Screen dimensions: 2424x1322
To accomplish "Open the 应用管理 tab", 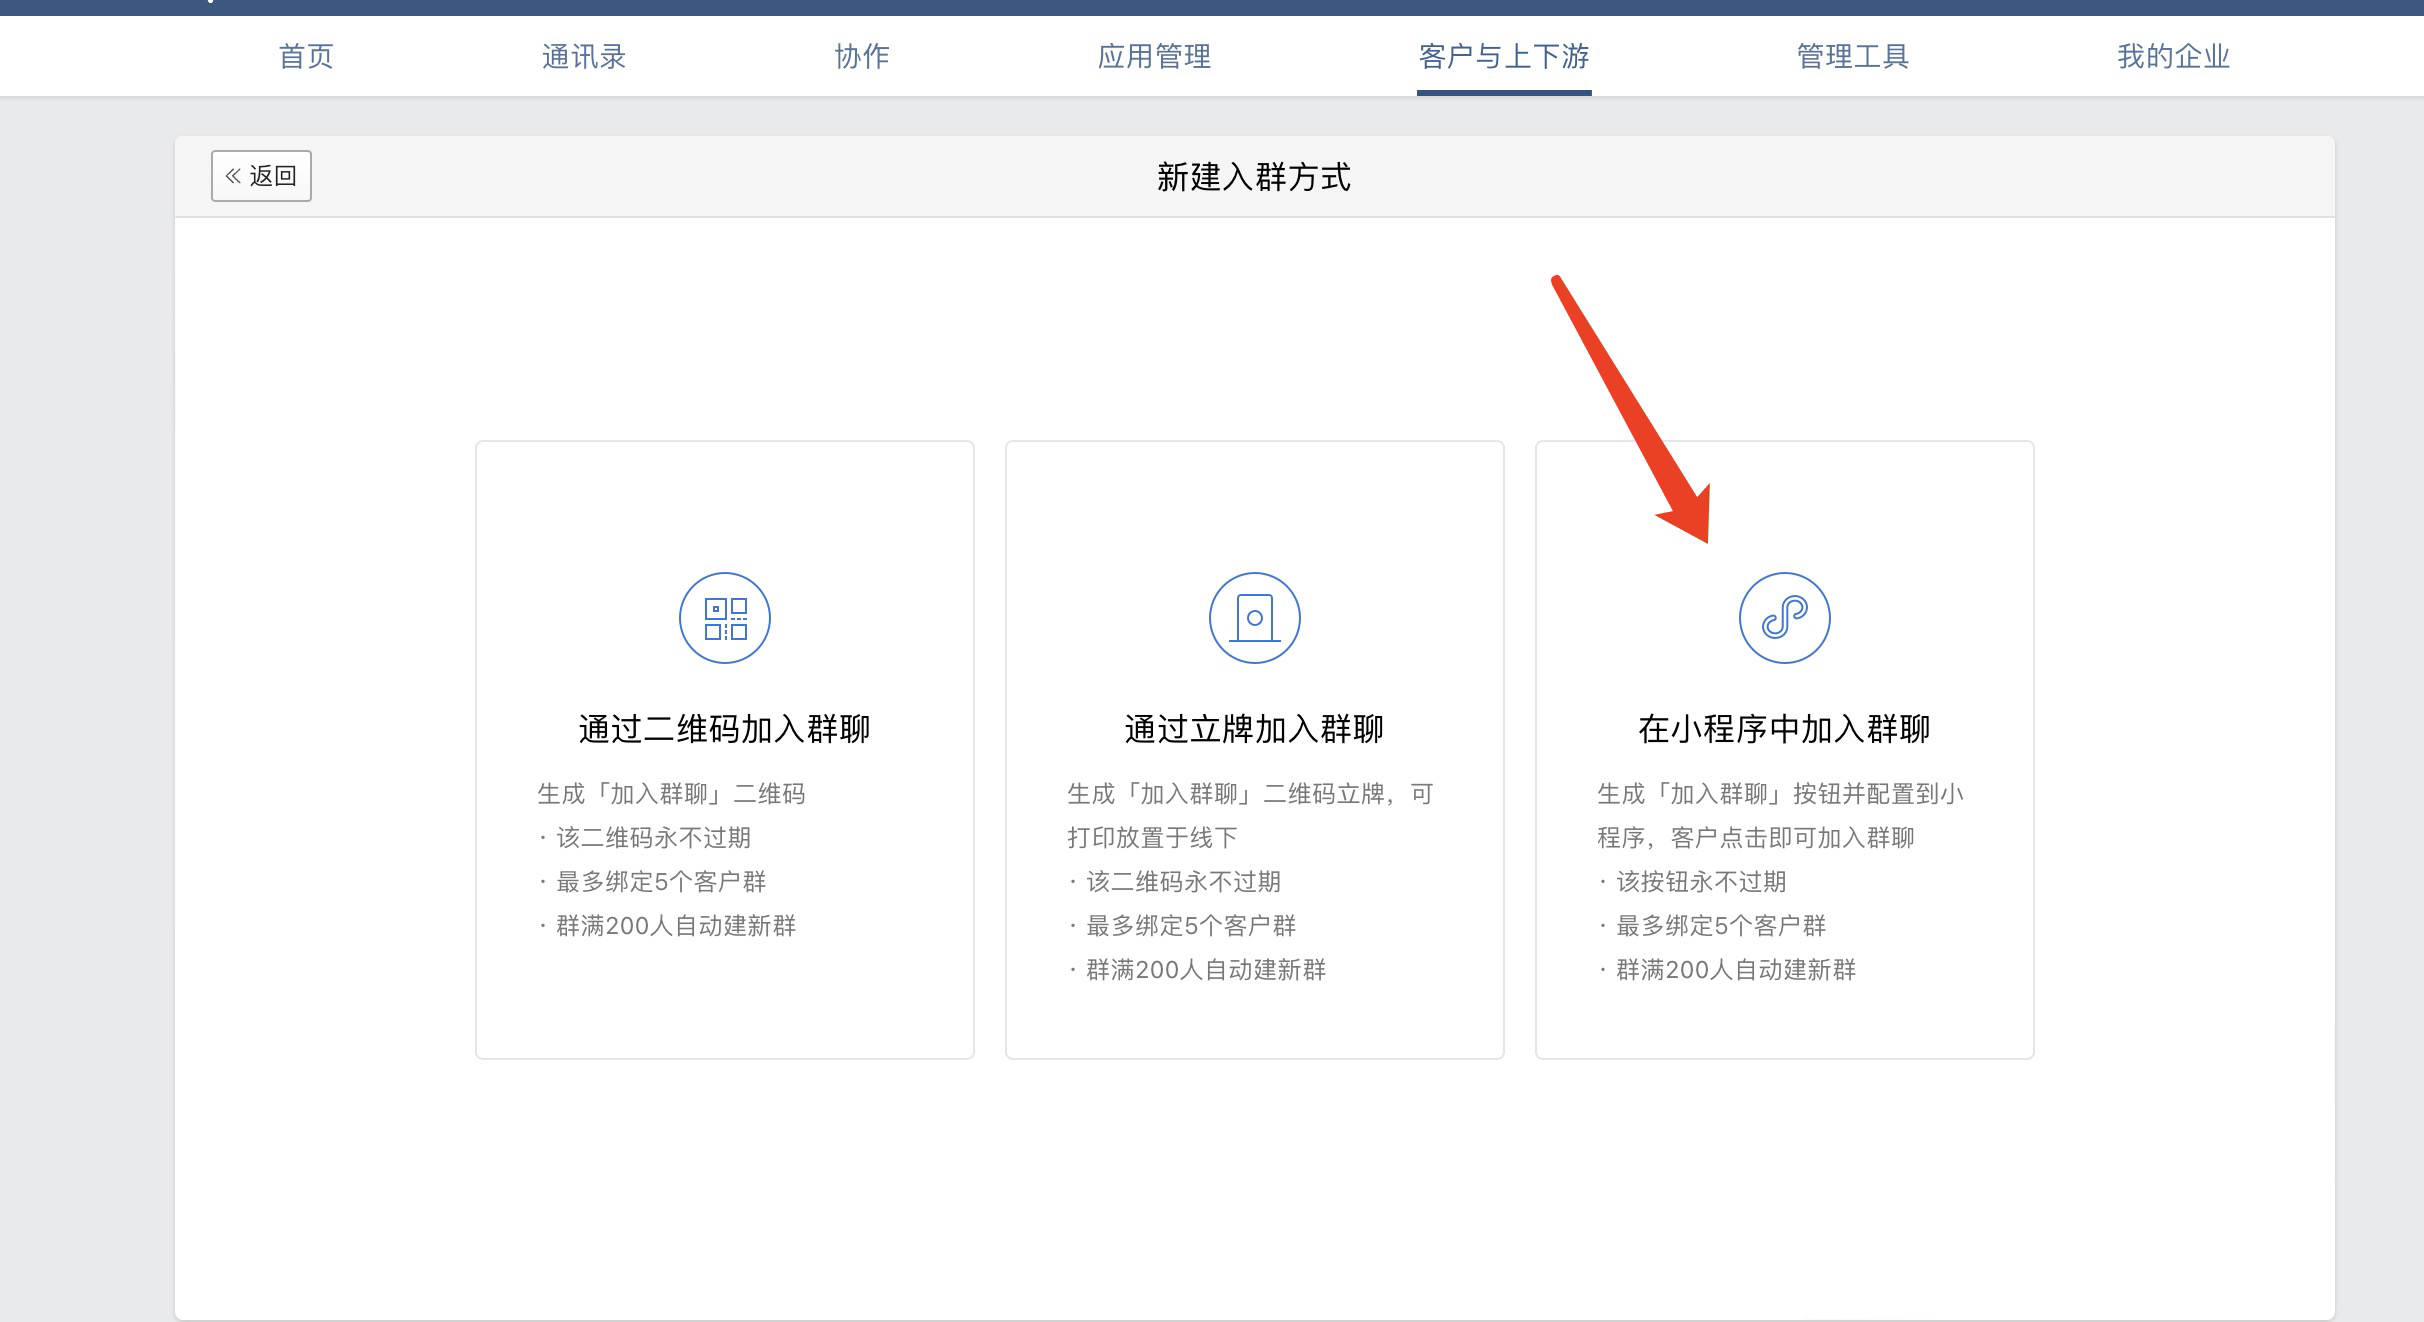I will pyautogui.click(x=1154, y=56).
